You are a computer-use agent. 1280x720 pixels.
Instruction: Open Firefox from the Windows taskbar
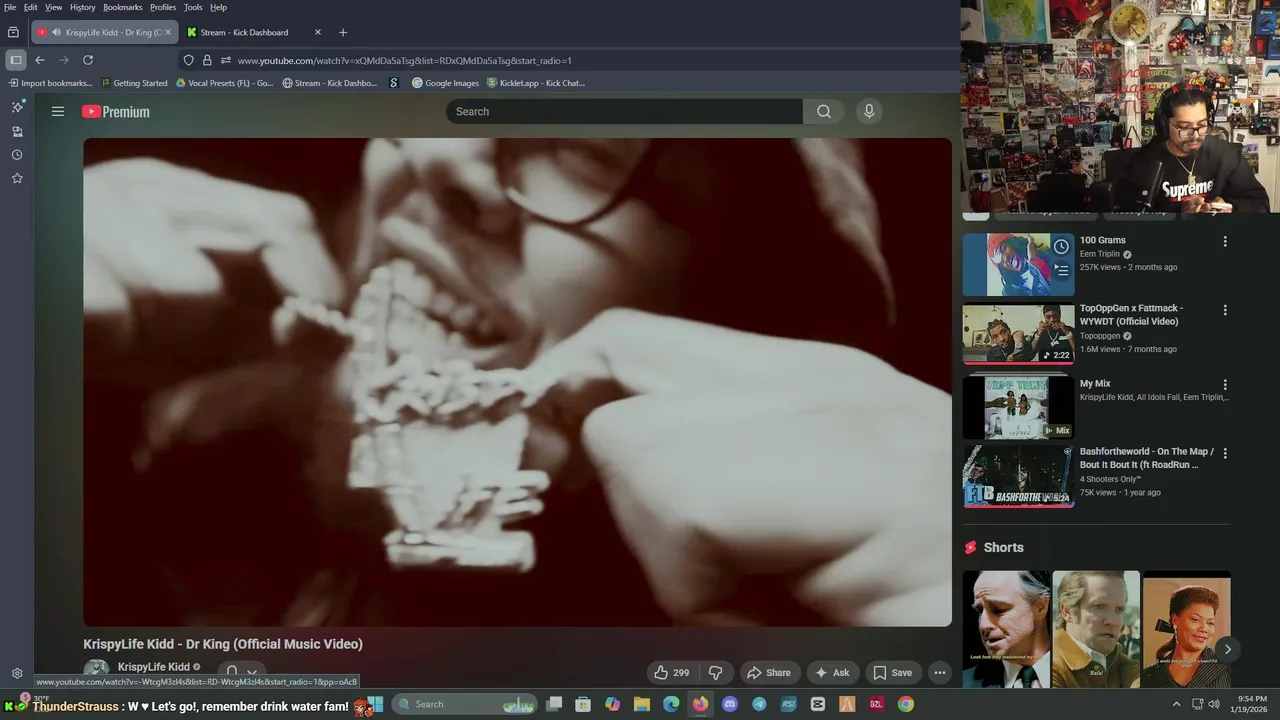[700, 704]
